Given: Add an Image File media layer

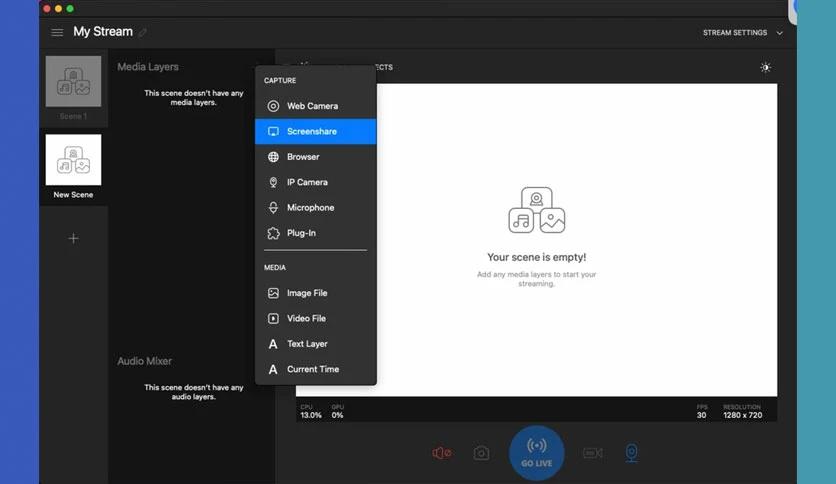Looking at the screenshot, I should pos(307,293).
